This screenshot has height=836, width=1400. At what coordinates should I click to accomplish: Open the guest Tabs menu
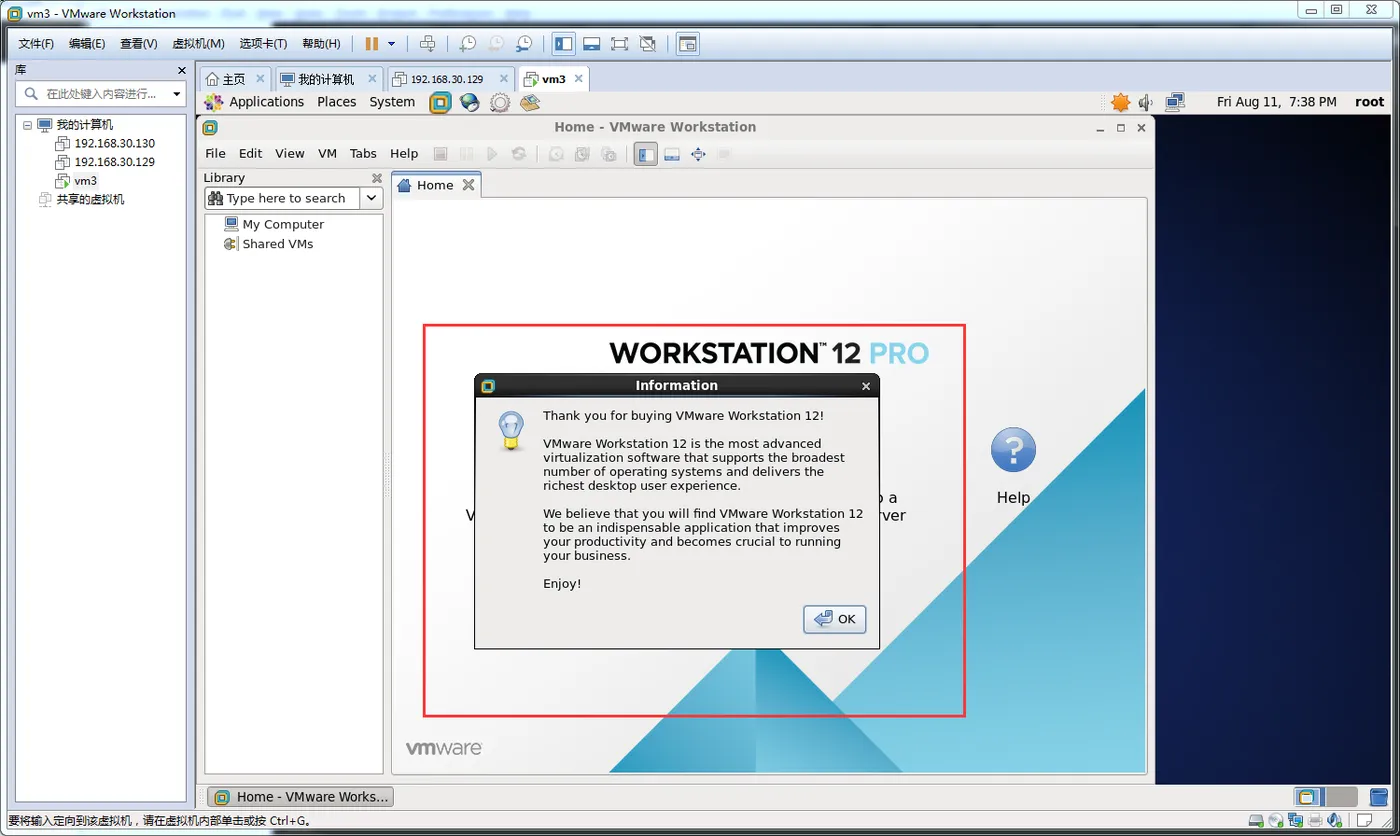(x=363, y=153)
